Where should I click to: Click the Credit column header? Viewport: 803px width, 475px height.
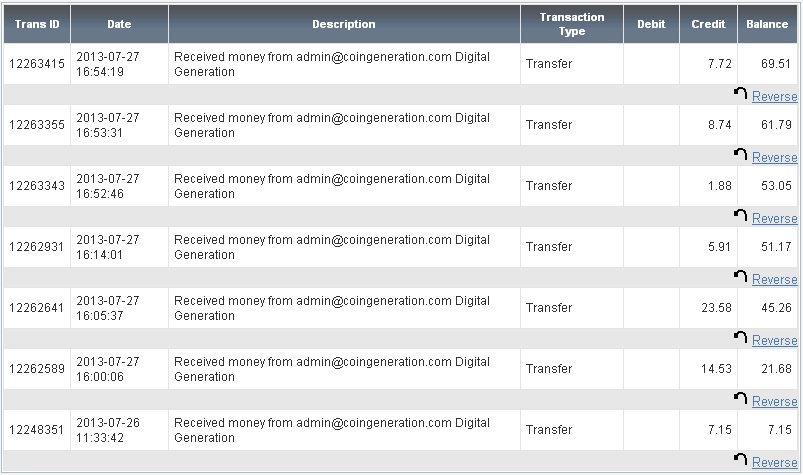(x=708, y=24)
